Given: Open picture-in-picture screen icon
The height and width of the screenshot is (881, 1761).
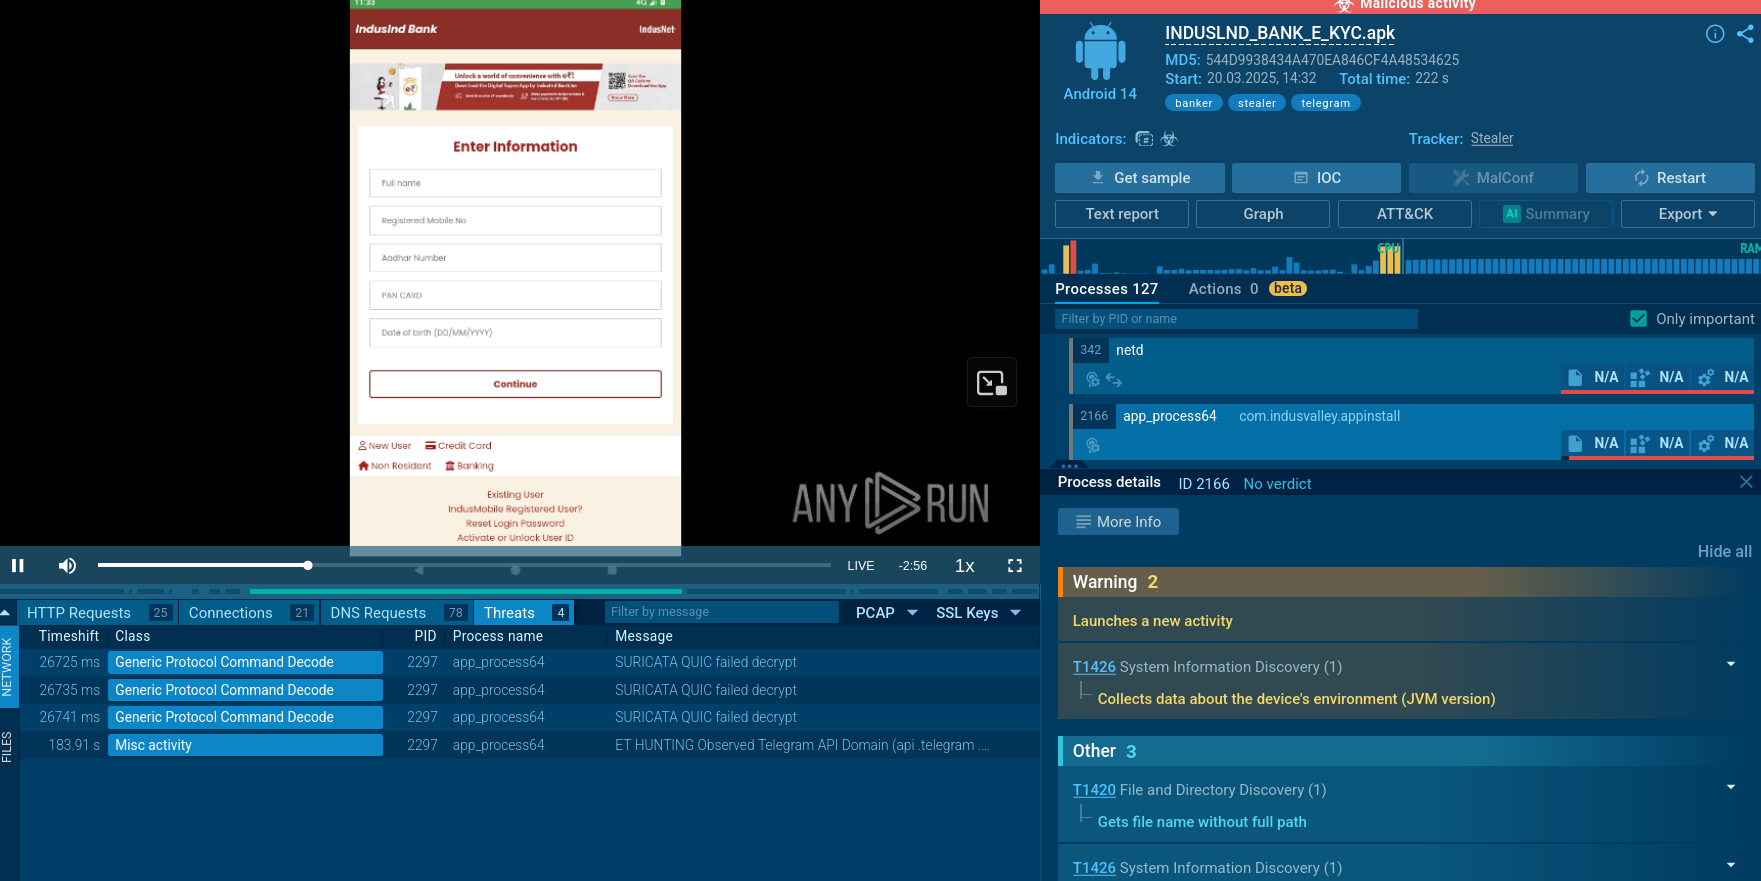Looking at the screenshot, I should pyautogui.click(x=992, y=382).
